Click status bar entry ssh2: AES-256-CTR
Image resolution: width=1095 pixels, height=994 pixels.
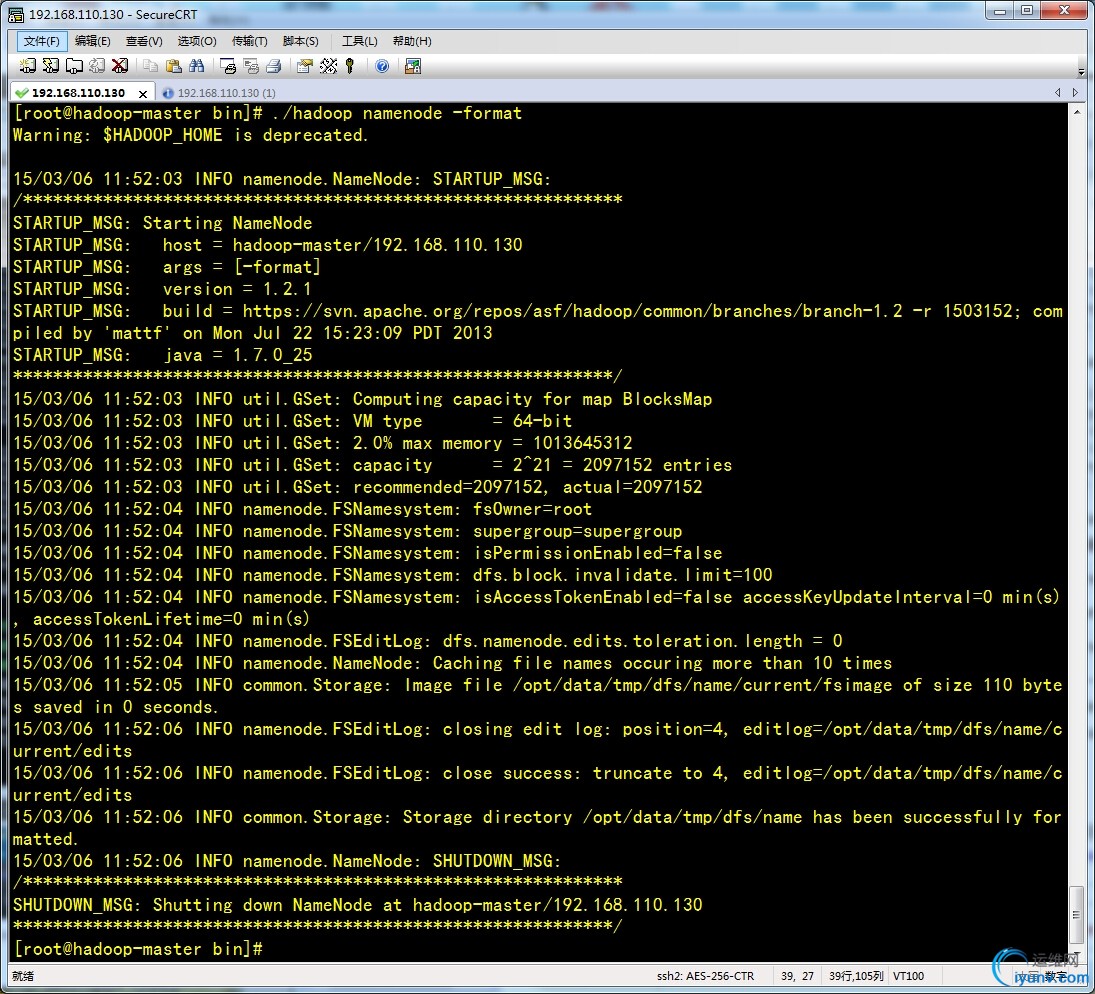[x=705, y=976]
